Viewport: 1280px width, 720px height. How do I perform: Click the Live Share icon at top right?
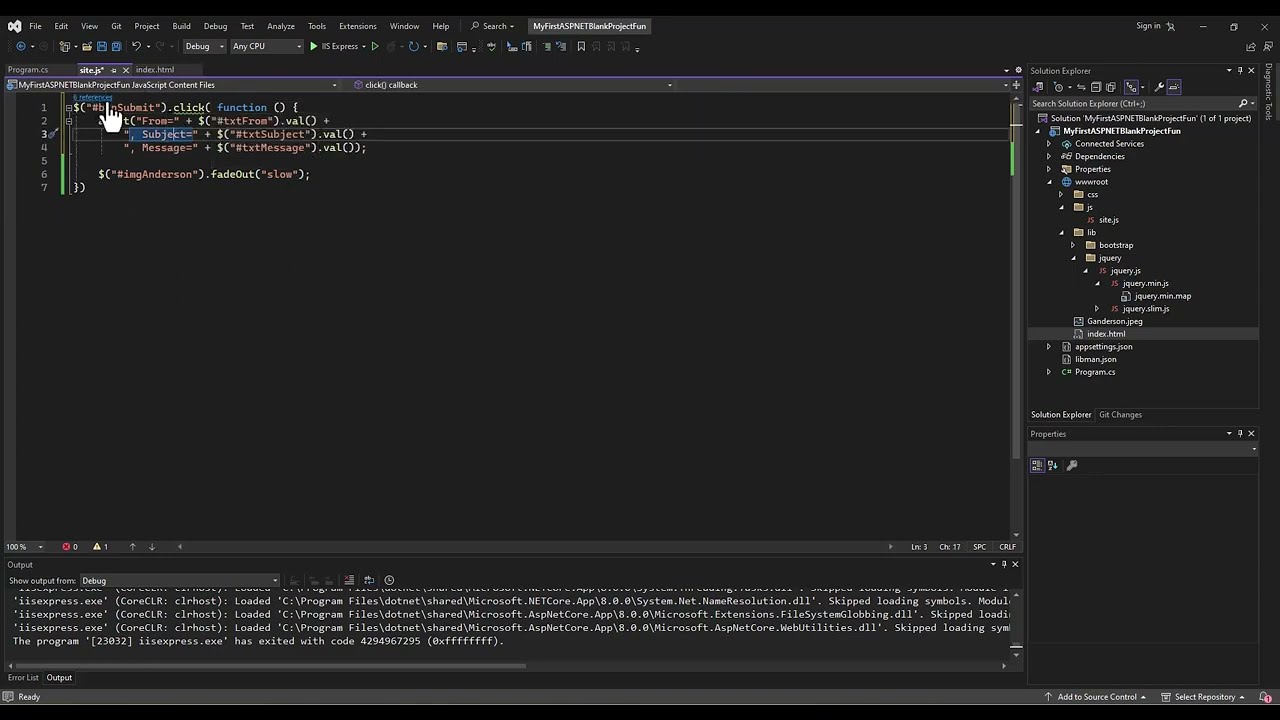1250,46
